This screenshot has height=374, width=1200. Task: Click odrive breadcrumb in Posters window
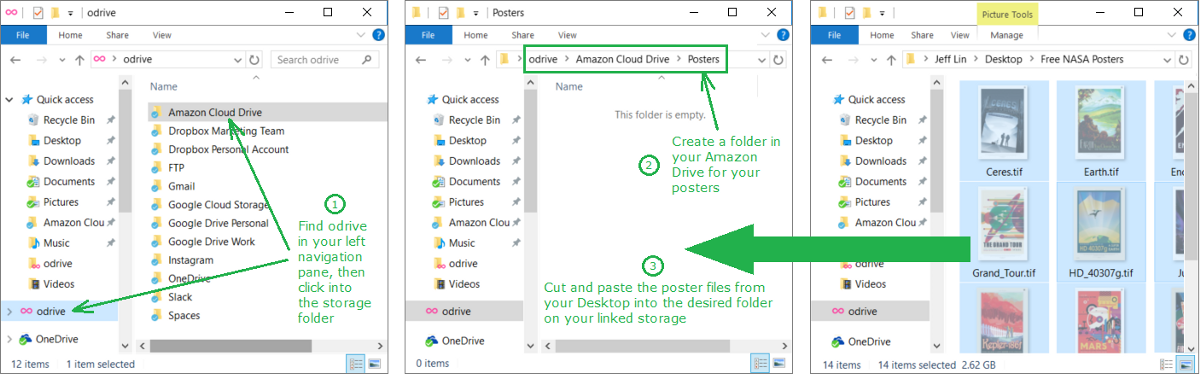click(543, 60)
